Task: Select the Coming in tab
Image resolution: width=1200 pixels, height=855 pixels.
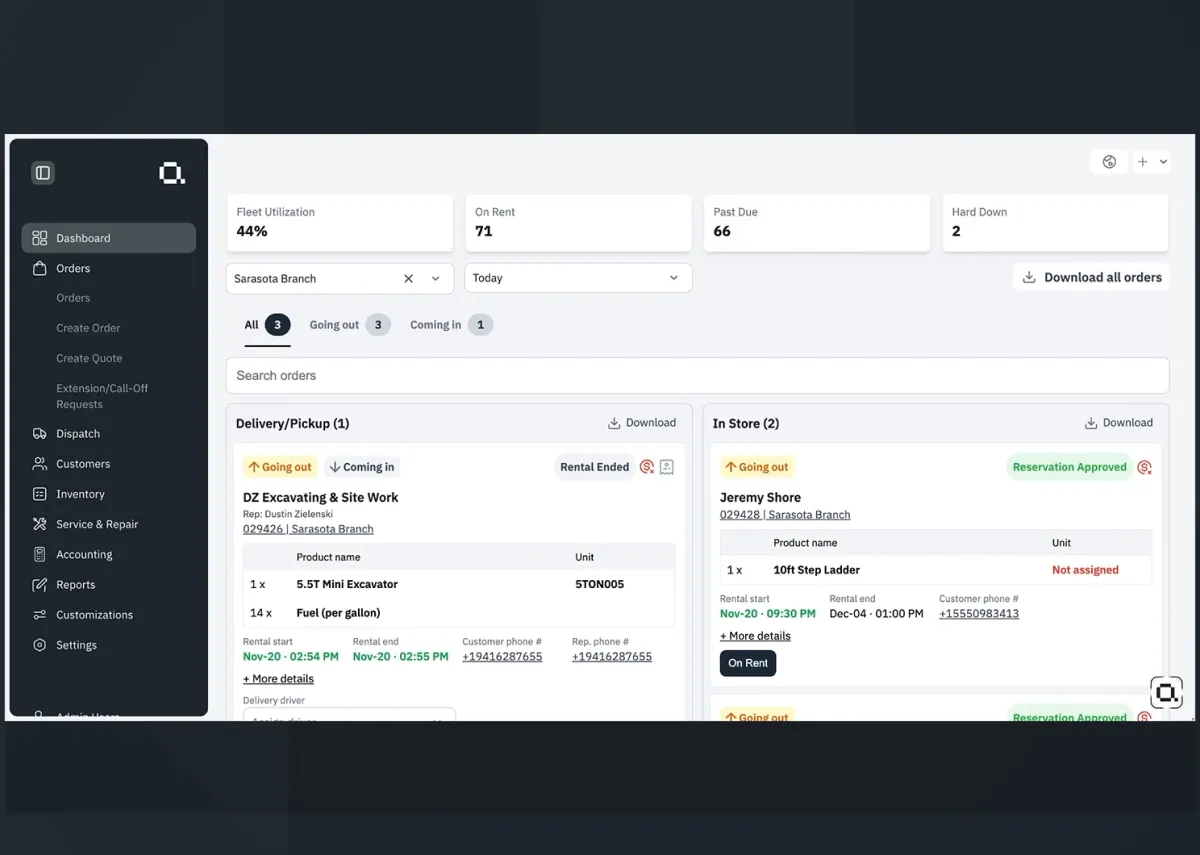Action: (x=434, y=324)
